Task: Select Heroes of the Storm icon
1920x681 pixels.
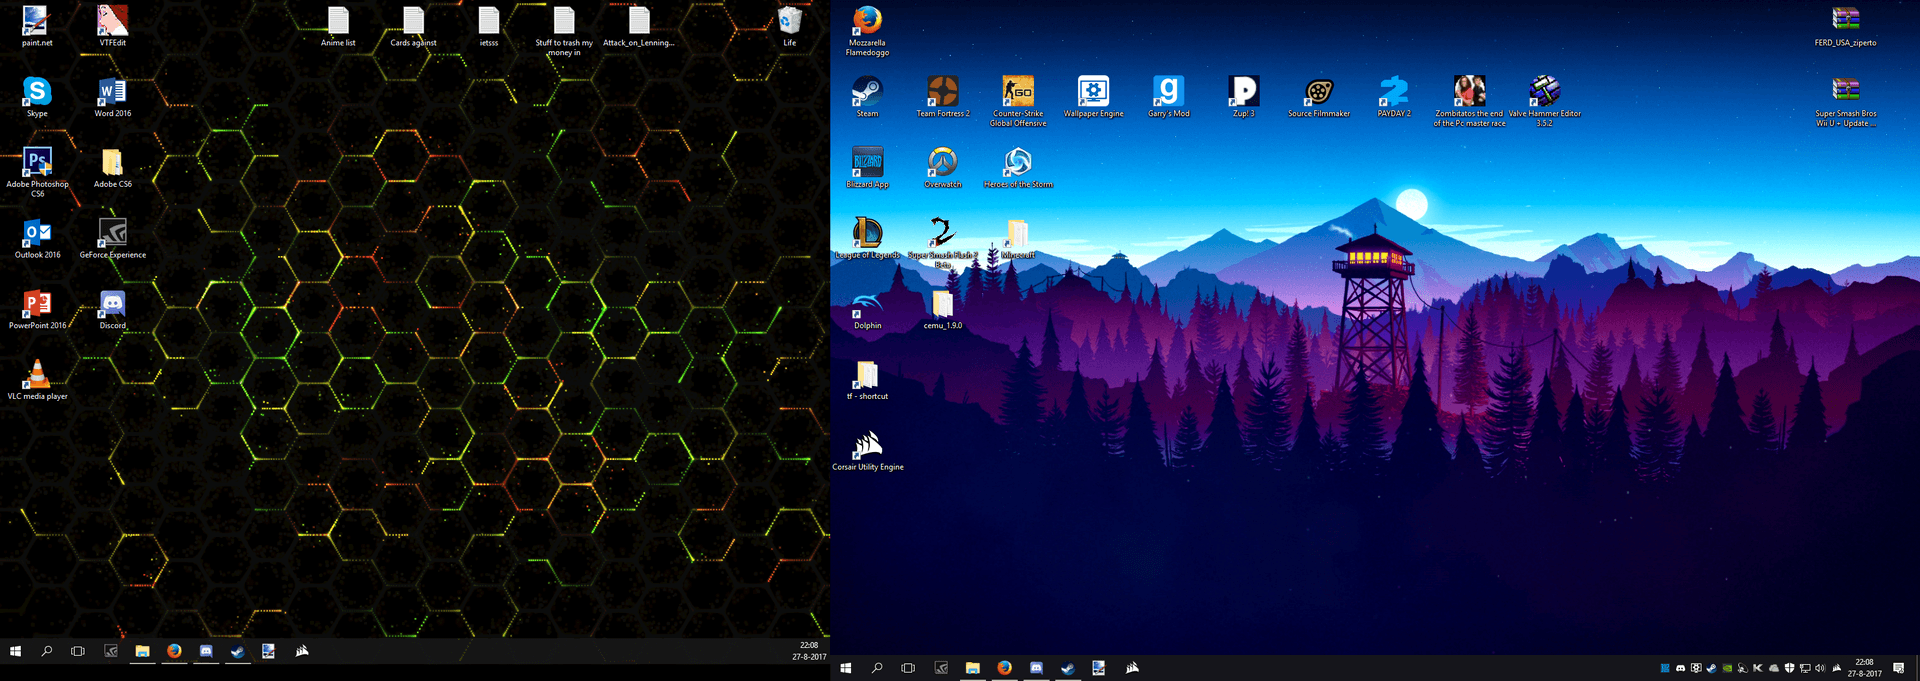Action: 1018,163
